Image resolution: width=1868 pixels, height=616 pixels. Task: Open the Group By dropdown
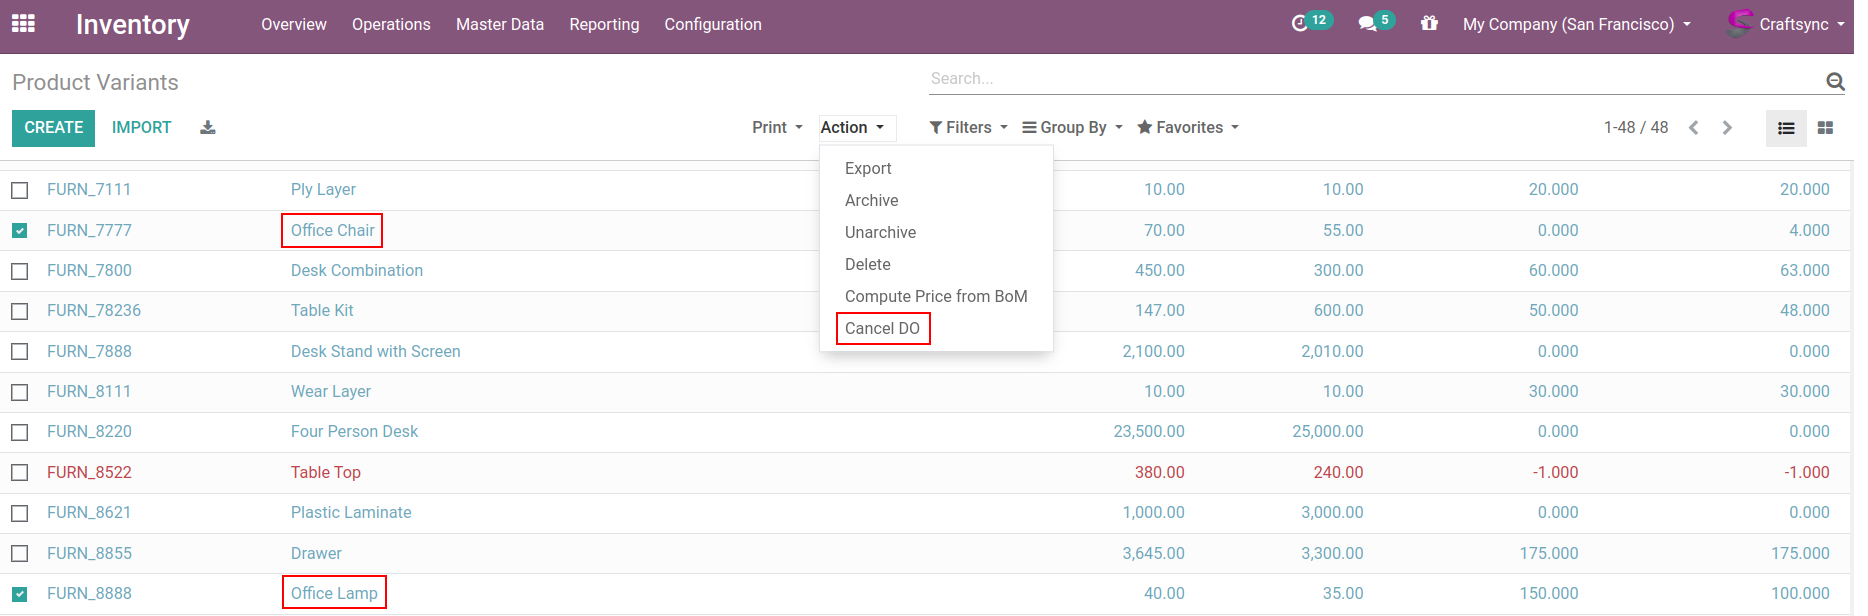click(1072, 127)
